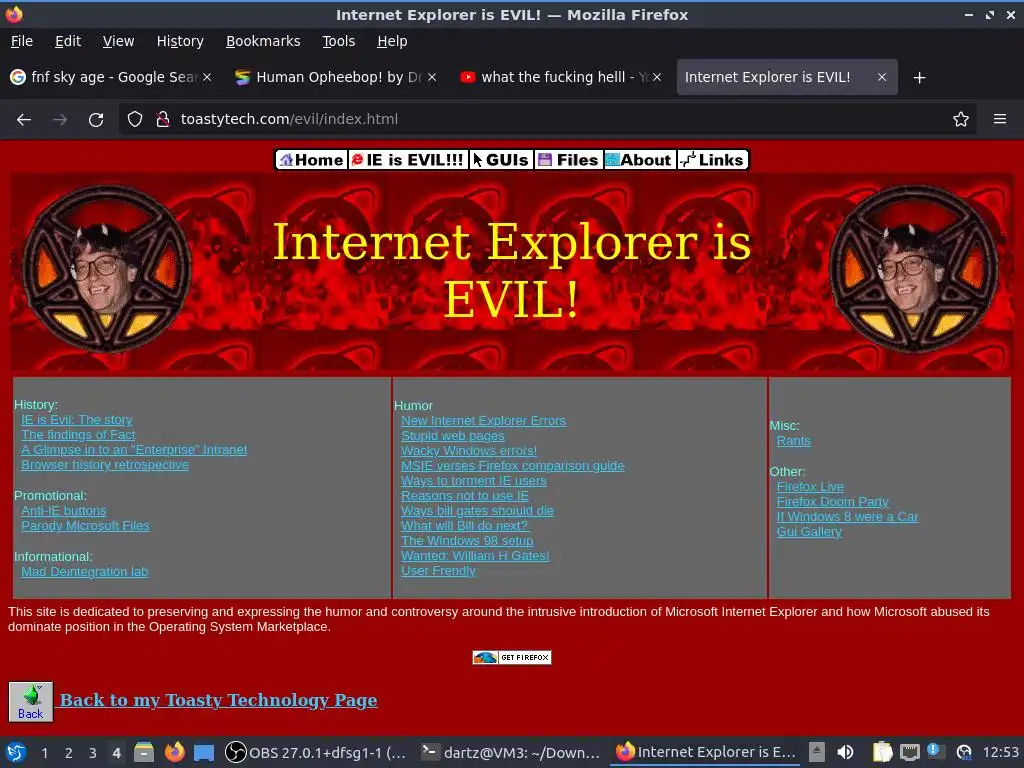Switch to dartz@VM3 terminal taskbar window
The height and width of the screenshot is (768, 1024).
pos(510,752)
